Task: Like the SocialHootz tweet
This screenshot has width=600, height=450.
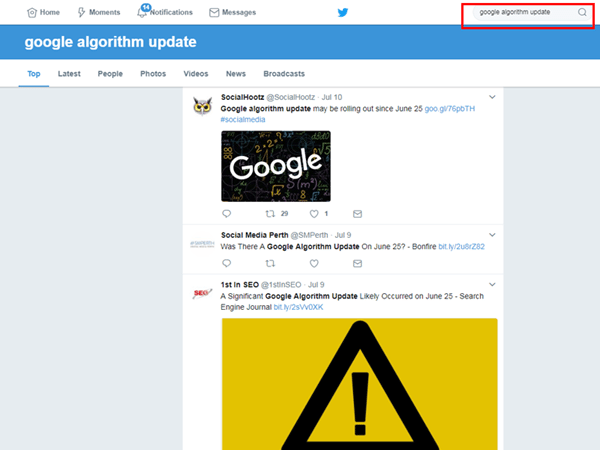Action: [314, 214]
